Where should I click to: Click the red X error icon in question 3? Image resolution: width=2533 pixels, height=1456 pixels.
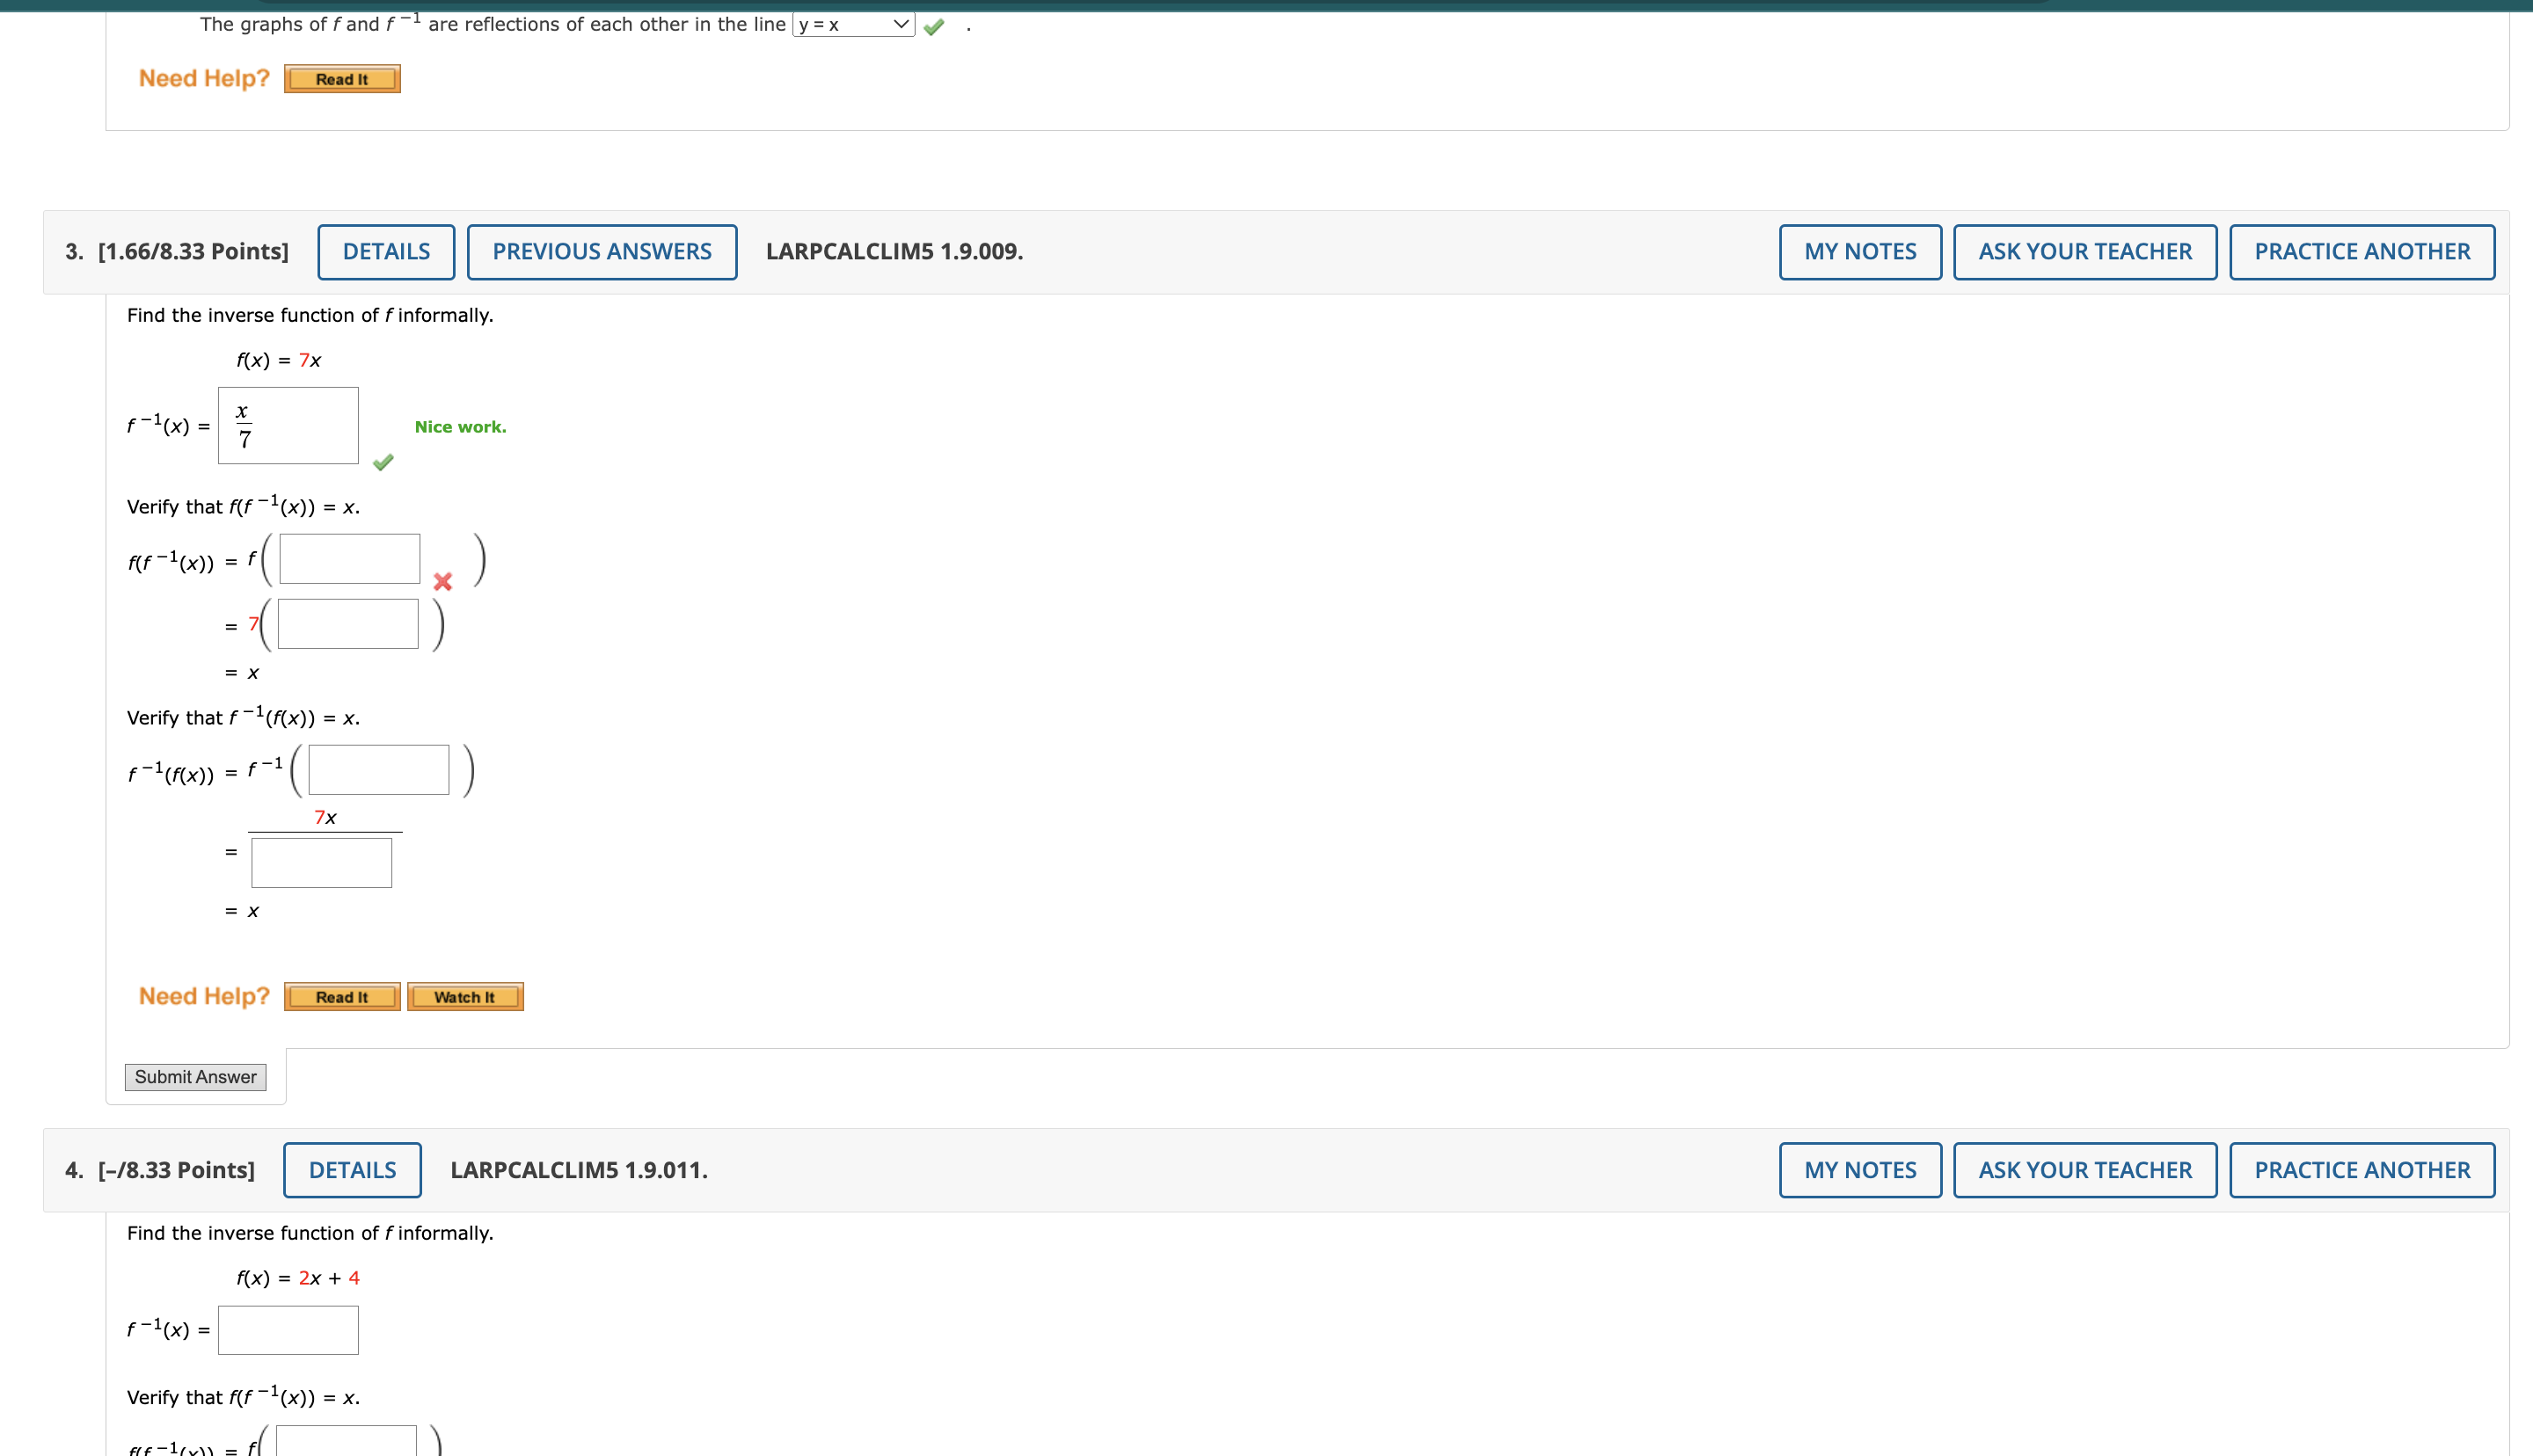click(442, 581)
